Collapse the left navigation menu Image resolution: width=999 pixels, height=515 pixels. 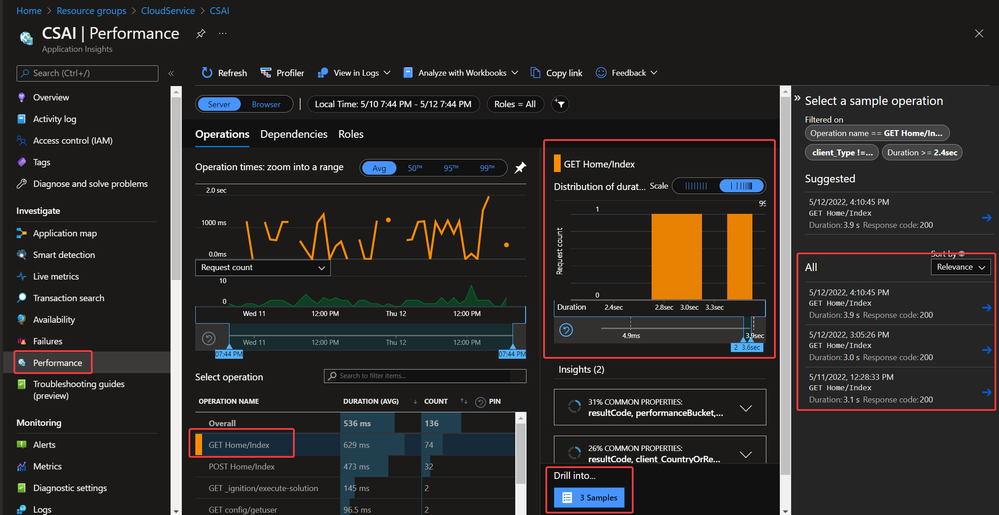171,73
